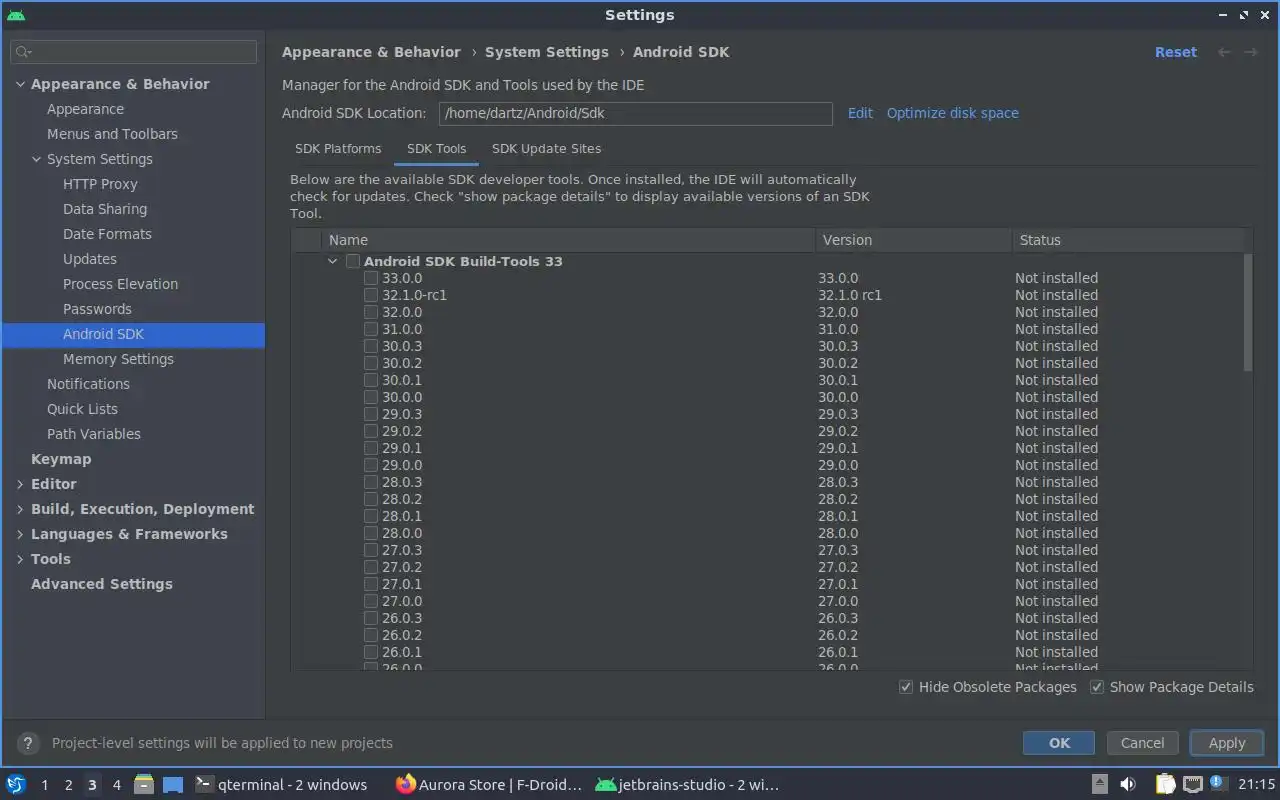
Task: Click the Reset link
Action: (x=1175, y=52)
